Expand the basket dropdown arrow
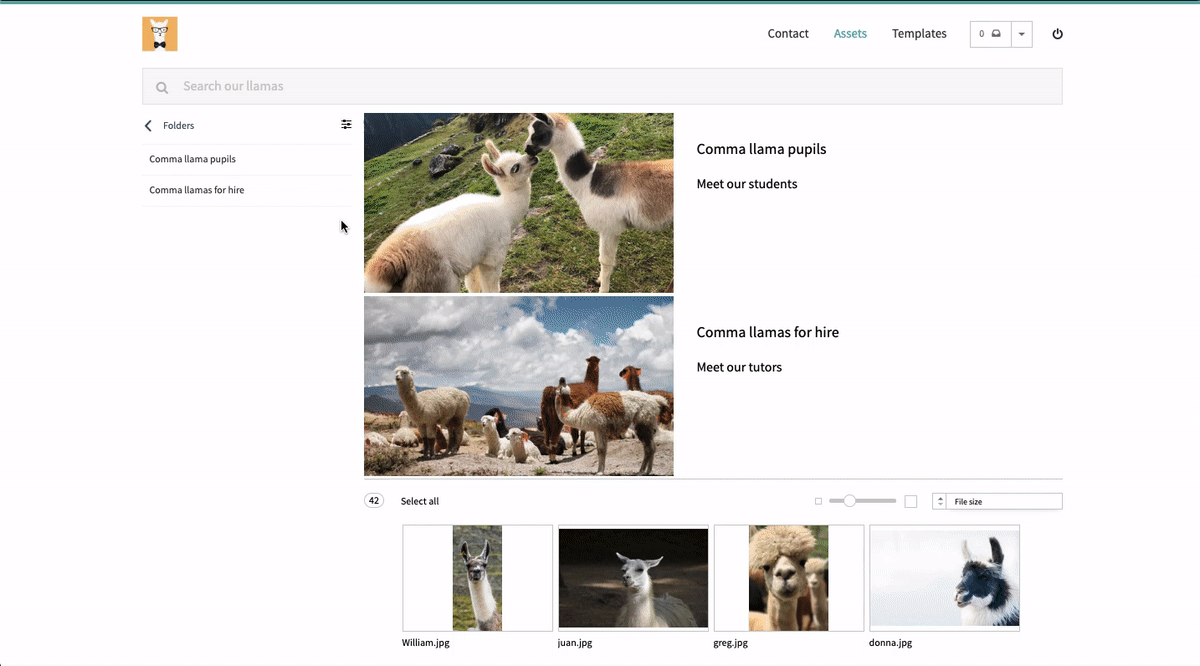1200x666 pixels. (x=1022, y=34)
